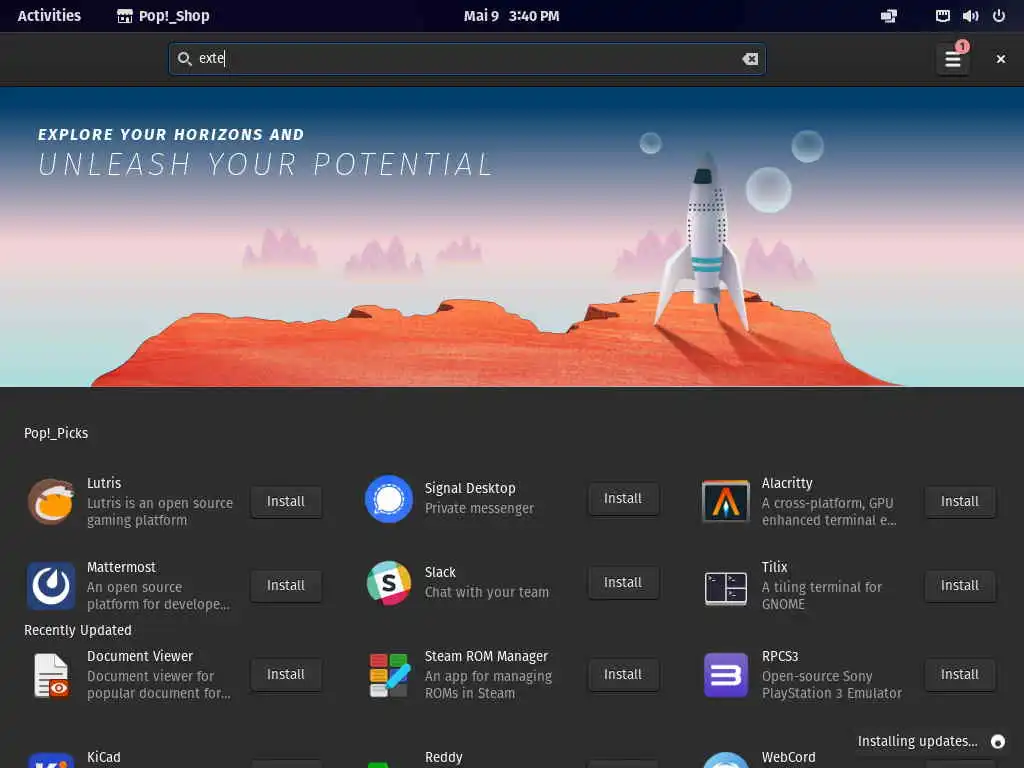Select the RPCS3 title text

(780, 656)
